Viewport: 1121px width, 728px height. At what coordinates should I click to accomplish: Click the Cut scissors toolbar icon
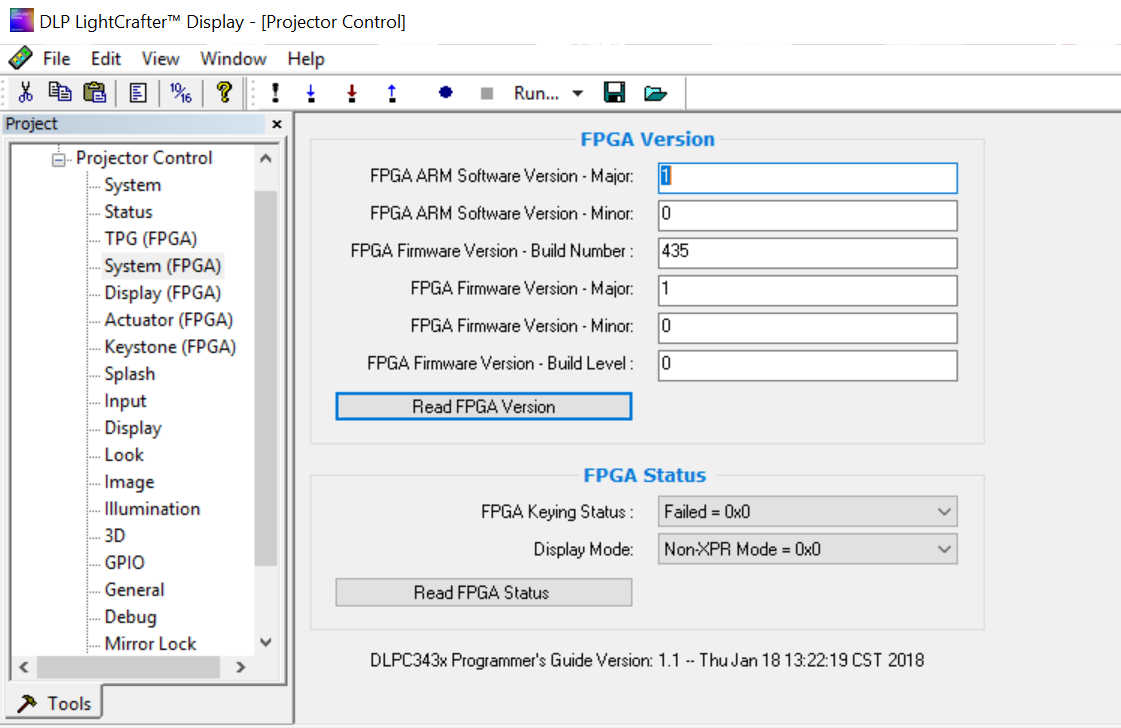tap(26, 93)
